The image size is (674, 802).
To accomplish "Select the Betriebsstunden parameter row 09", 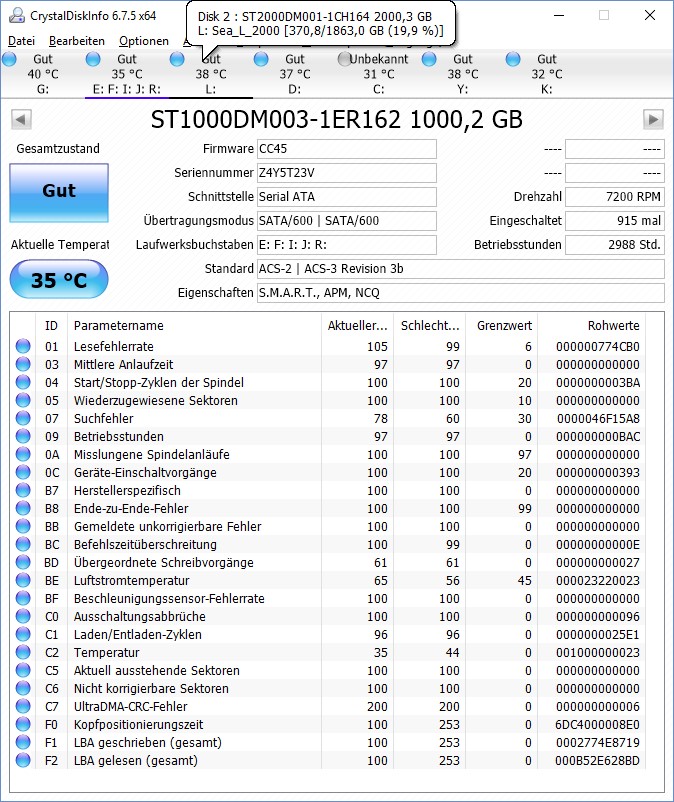I will pos(330,436).
